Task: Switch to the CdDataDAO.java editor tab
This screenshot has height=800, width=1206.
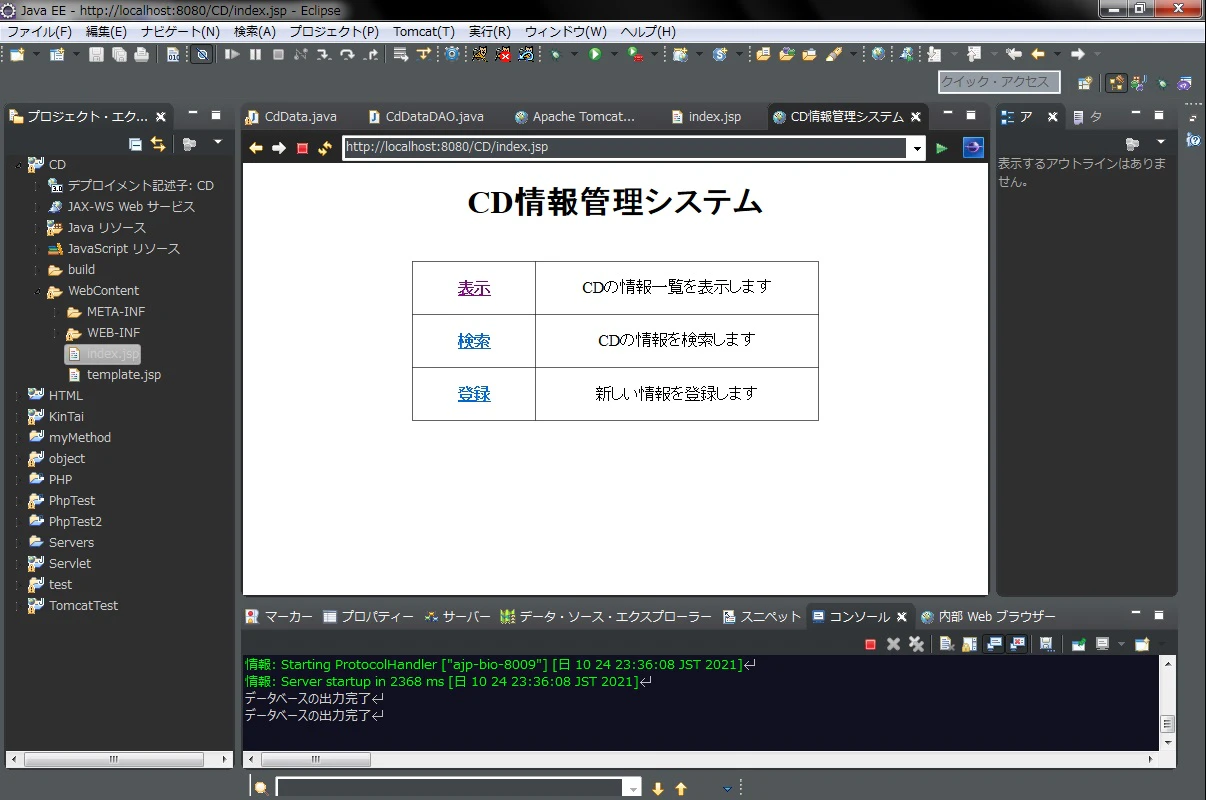Action: [x=426, y=117]
